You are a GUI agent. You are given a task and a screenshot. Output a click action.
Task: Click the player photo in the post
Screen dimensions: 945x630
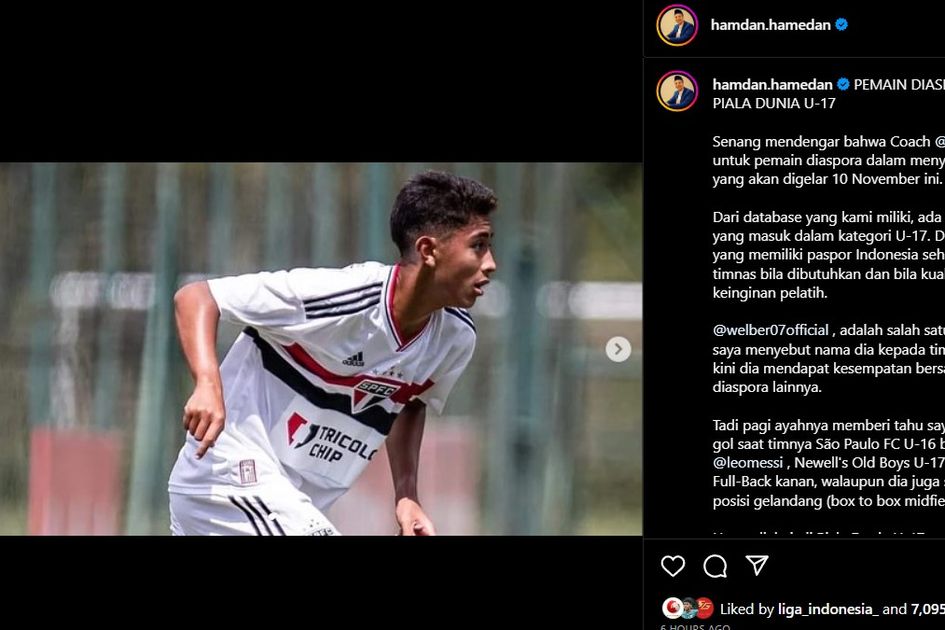coord(321,349)
